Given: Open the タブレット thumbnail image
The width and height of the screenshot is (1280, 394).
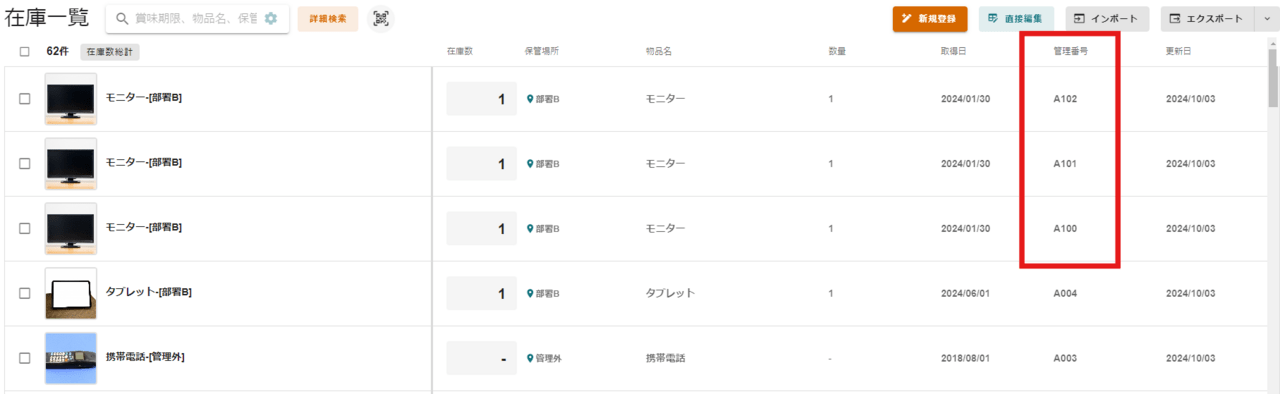Looking at the screenshot, I should [x=71, y=293].
